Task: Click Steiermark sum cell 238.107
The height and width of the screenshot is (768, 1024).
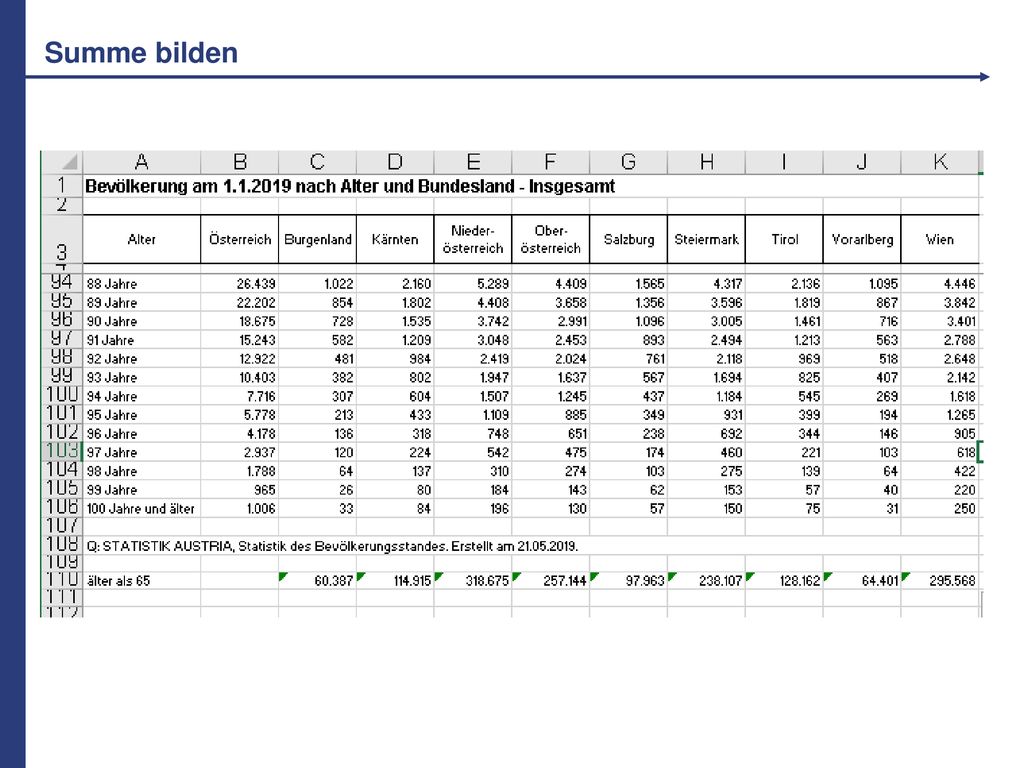Action: (706, 580)
